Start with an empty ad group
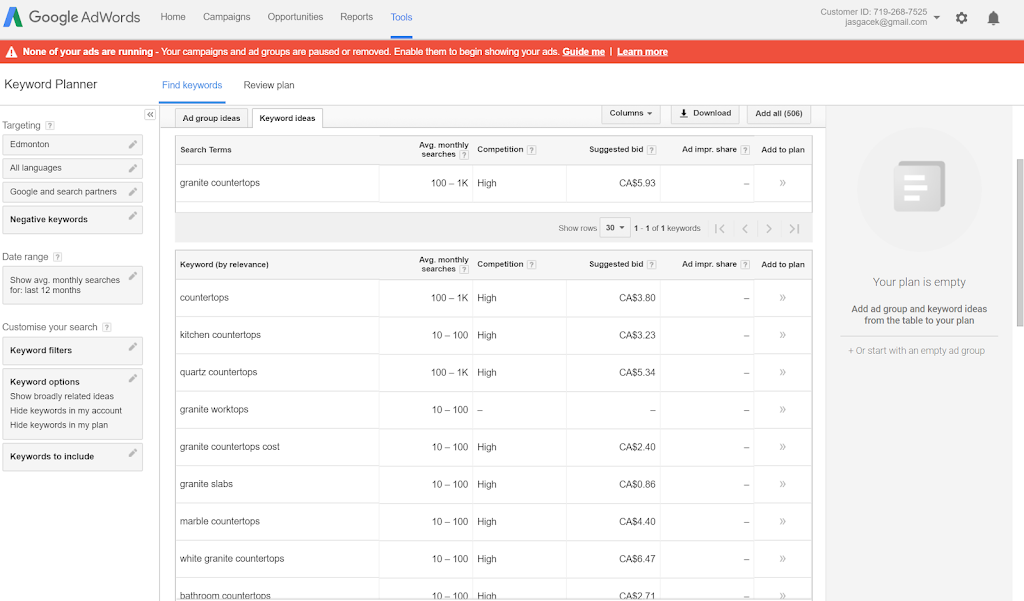 (917, 351)
